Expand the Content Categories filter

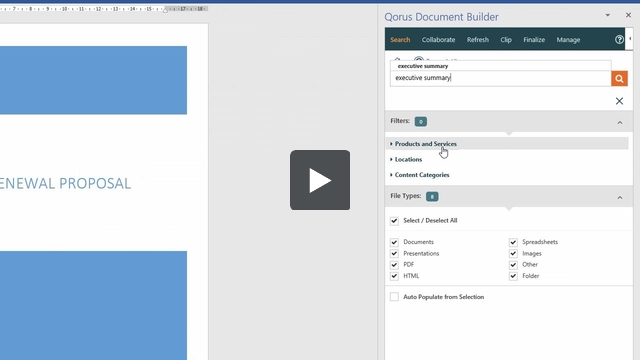420,175
